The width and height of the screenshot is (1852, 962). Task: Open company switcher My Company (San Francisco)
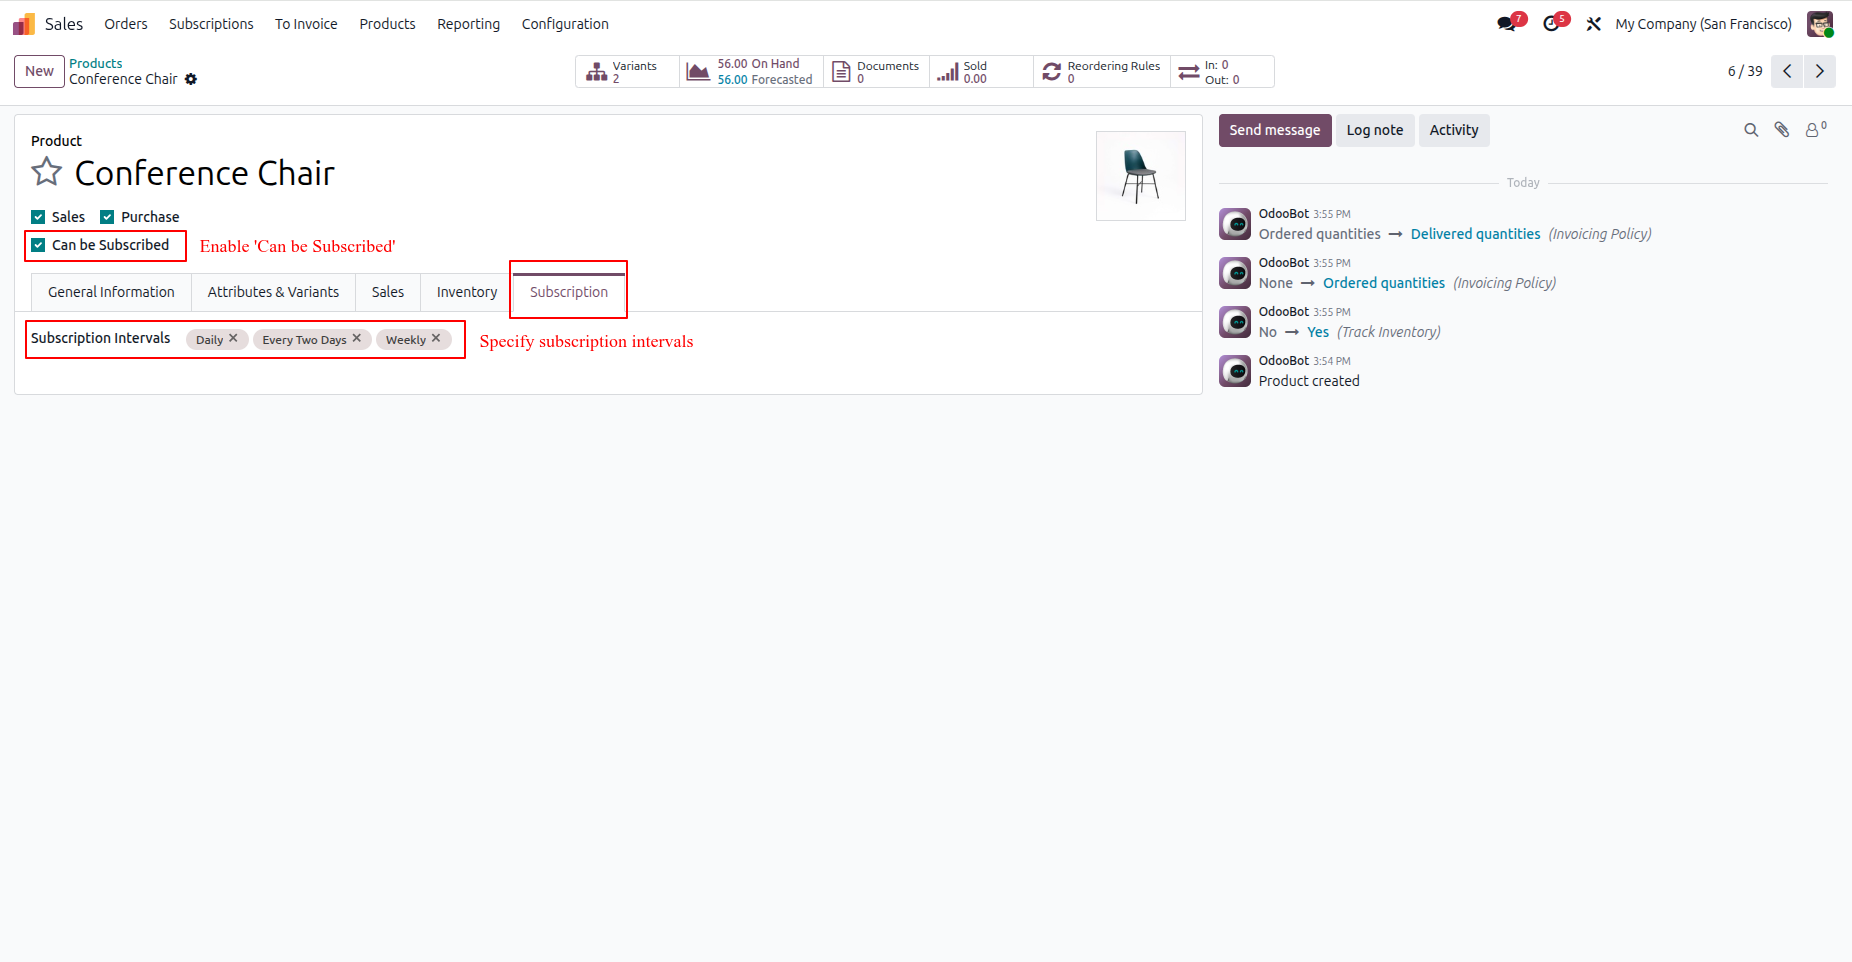pyautogui.click(x=1703, y=24)
